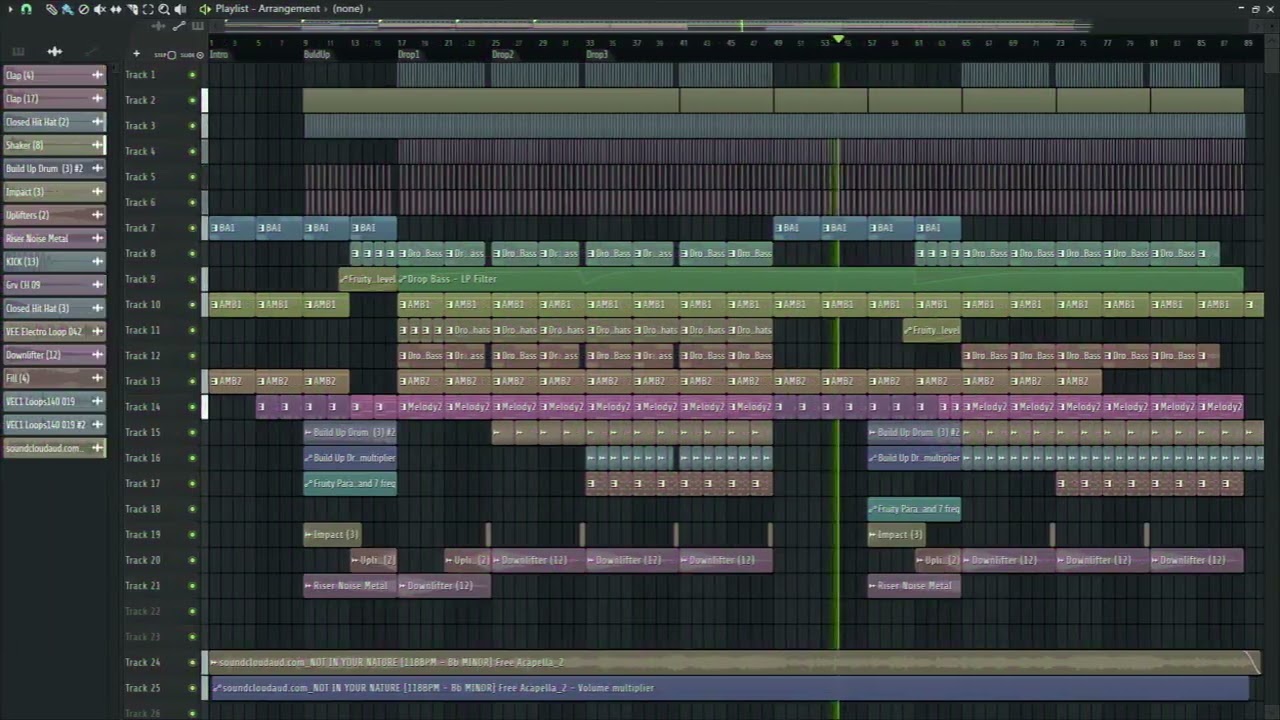
Task: Mute Track 14 using its green LED
Action: 193,407
